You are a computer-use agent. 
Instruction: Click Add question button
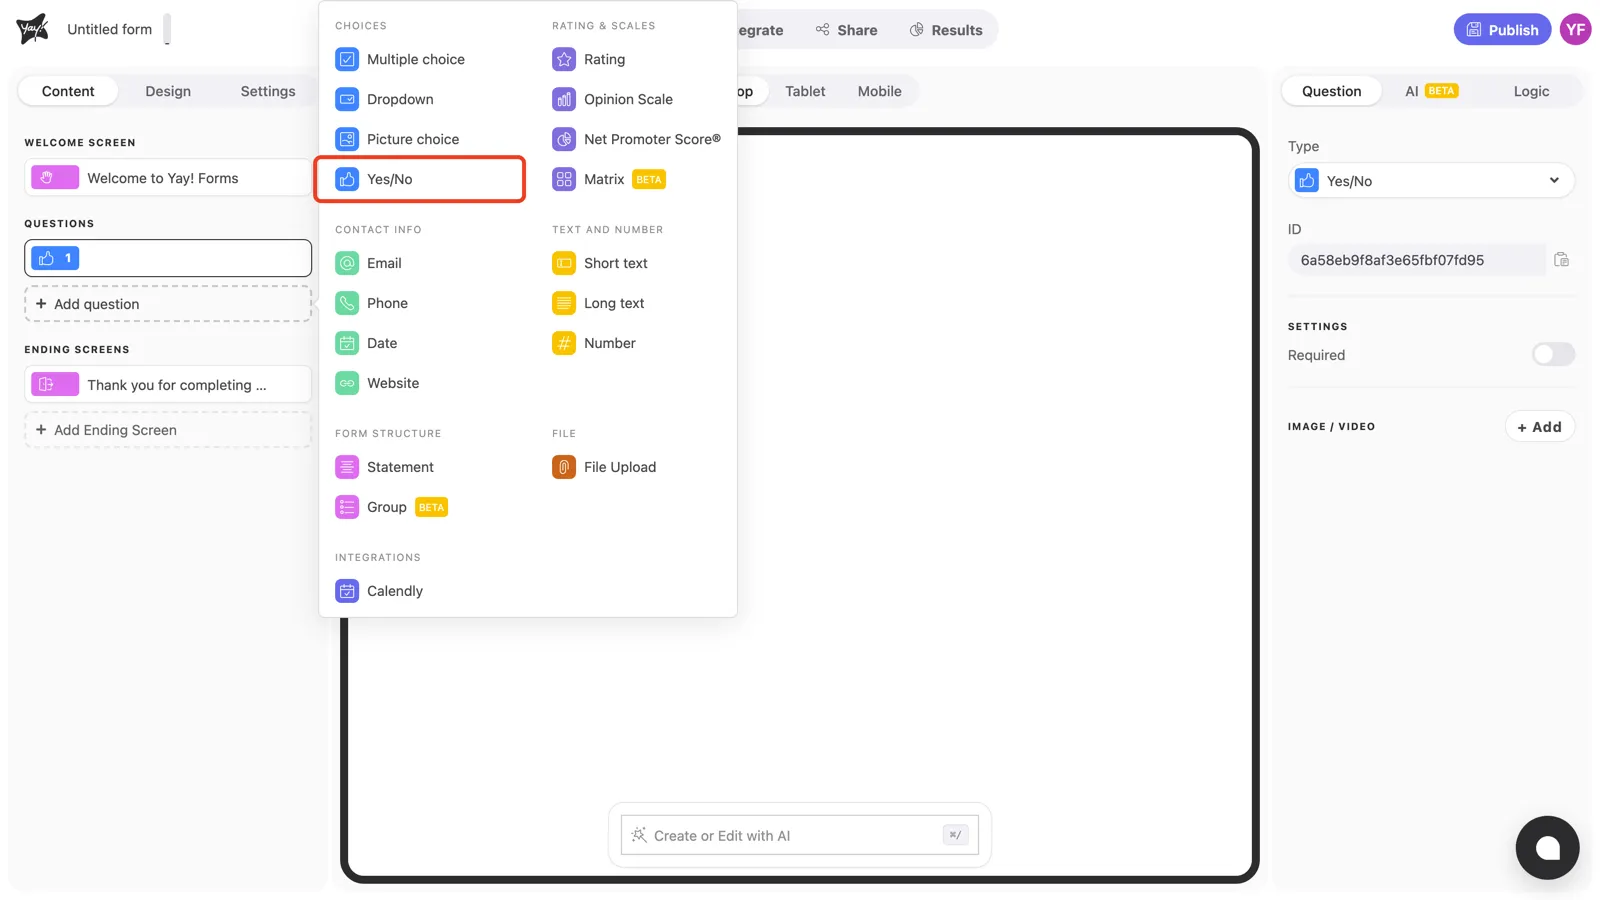(x=168, y=304)
